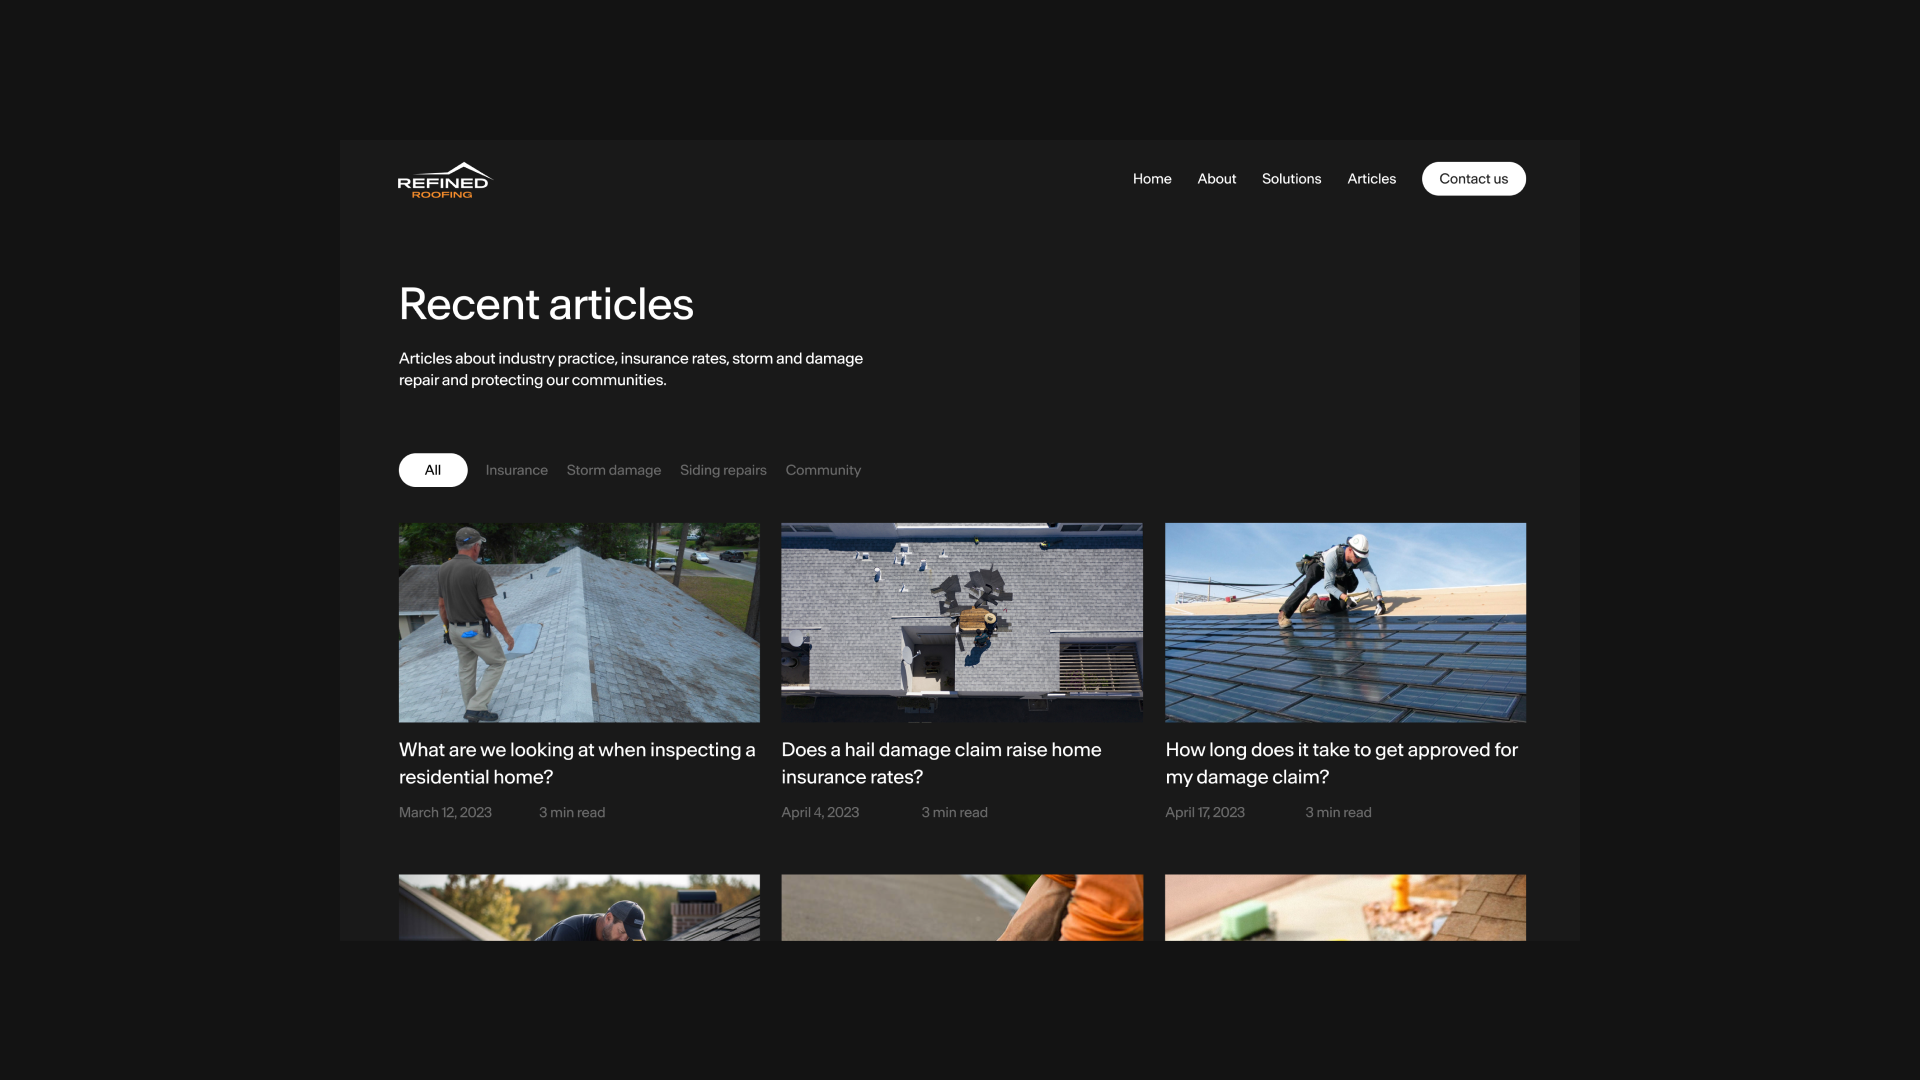Click the Refined Roofing logo
Screen dimensions: 1920x1080
click(x=444, y=180)
